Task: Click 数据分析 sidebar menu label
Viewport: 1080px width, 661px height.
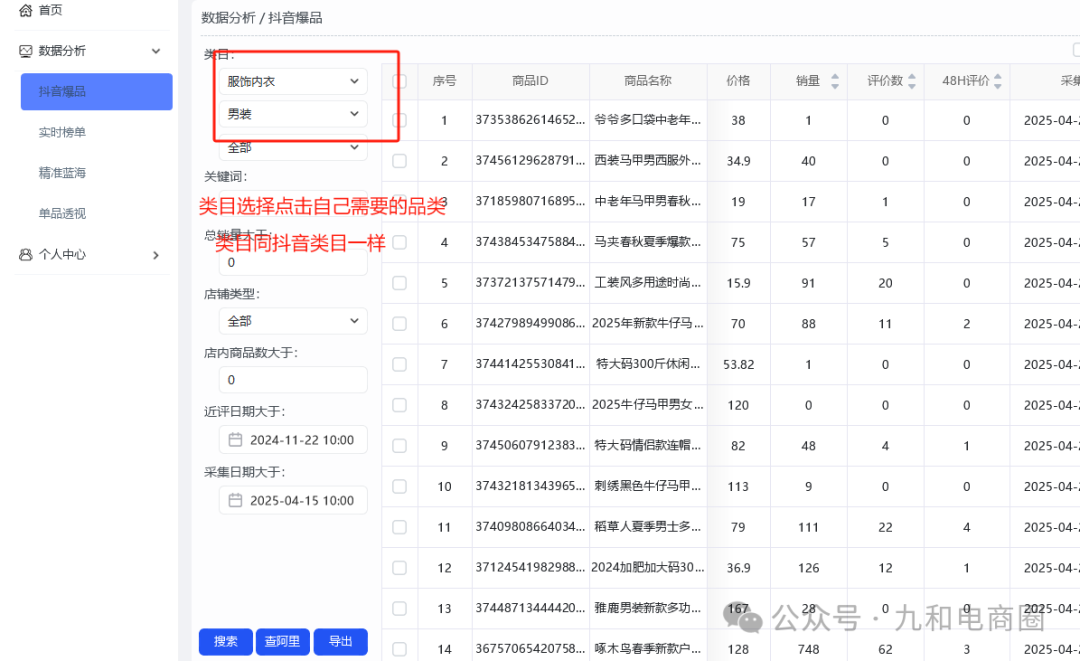Action: point(62,51)
